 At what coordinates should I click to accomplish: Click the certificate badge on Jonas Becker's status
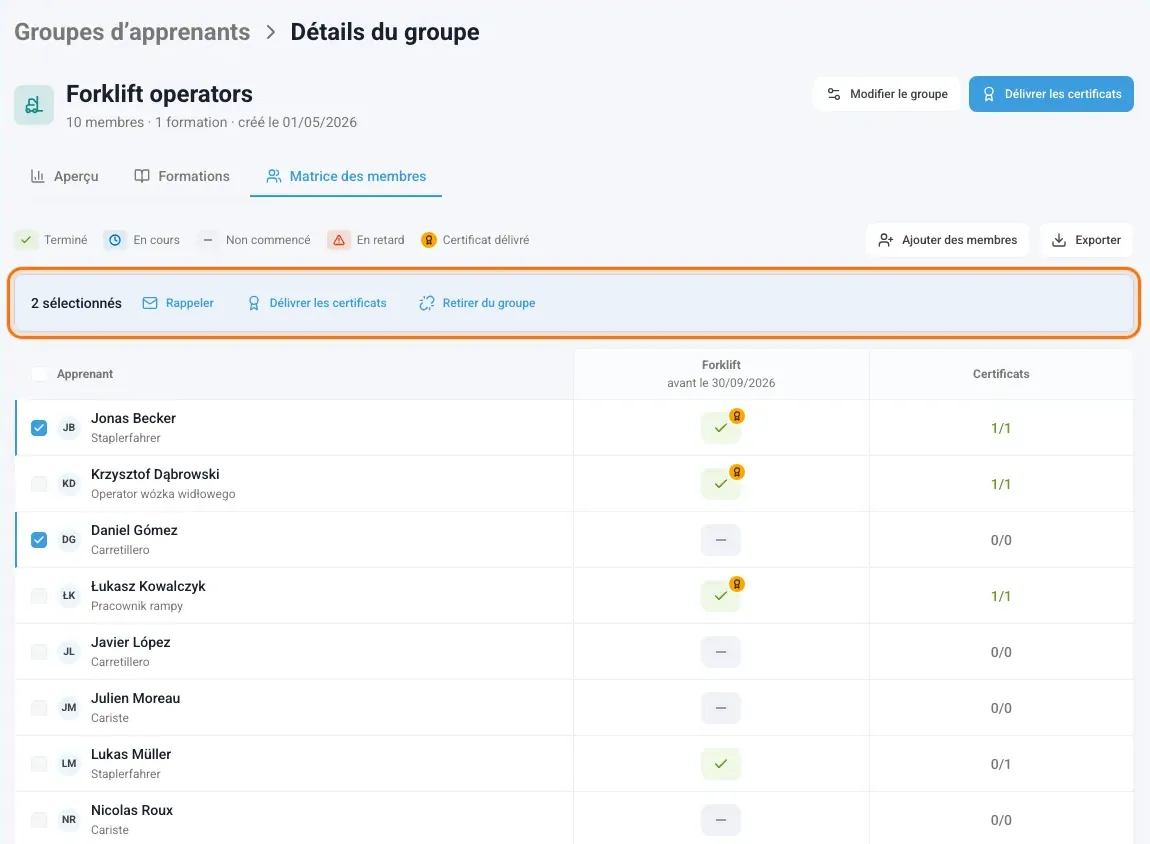pyautogui.click(x=737, y=416)
